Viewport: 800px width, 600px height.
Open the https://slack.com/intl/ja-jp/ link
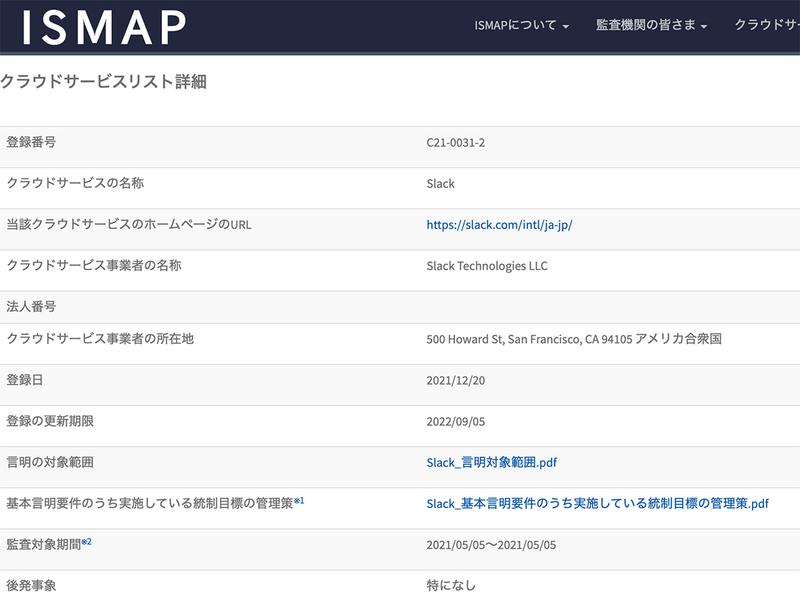[x=499, y=224]
